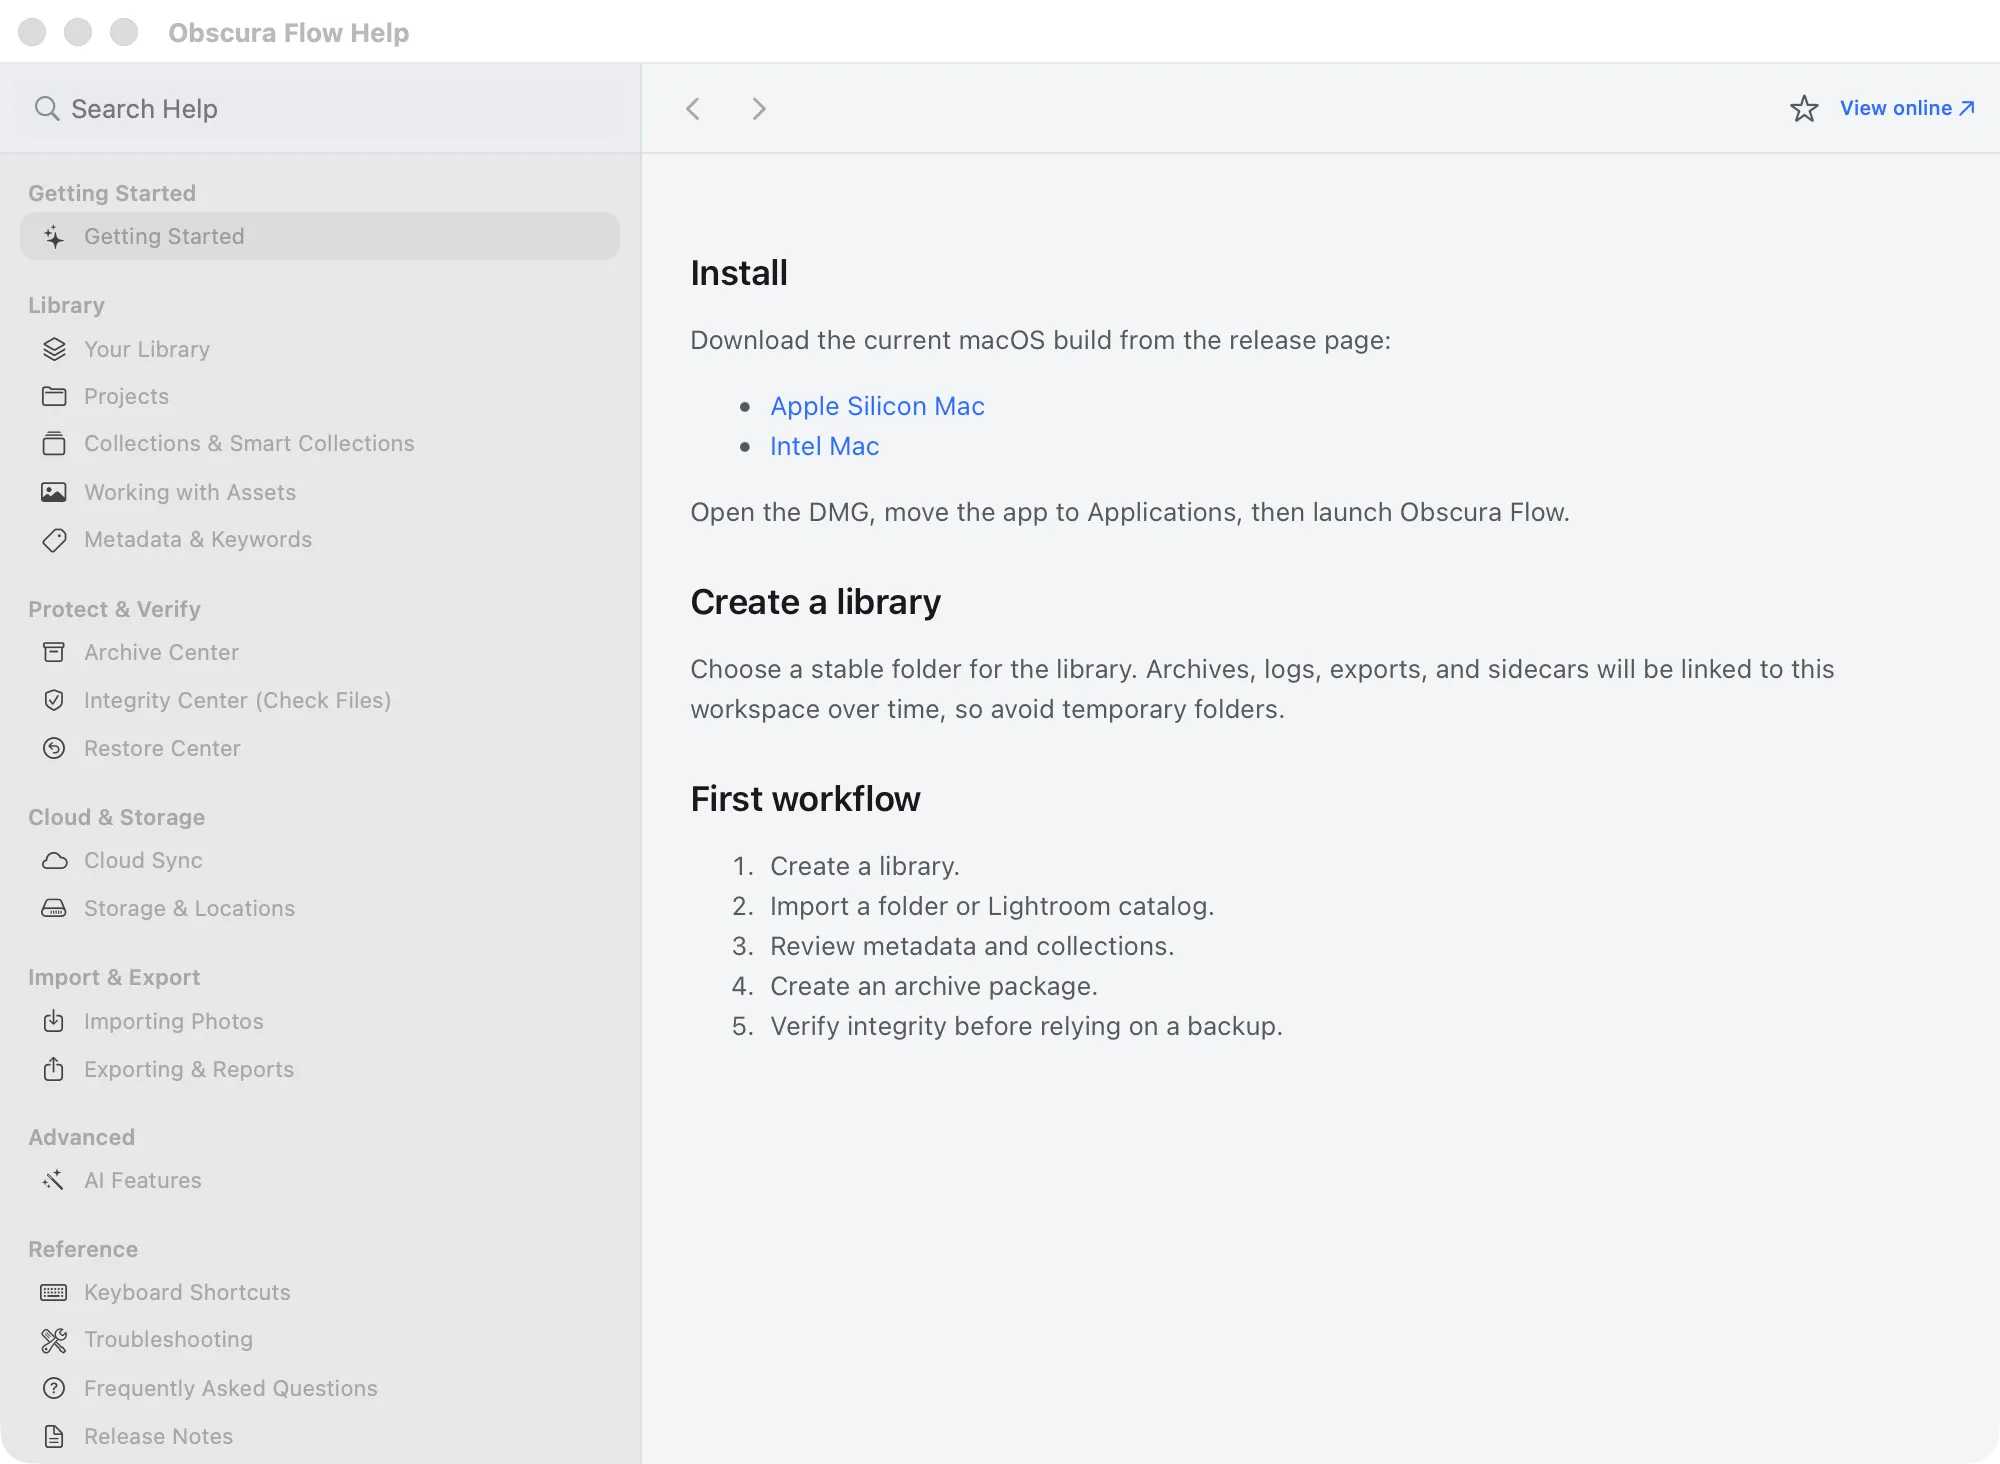Open the AI Features page
The width and height of the screenshot is (2000, 1464).
click(x=320, y=1180)
